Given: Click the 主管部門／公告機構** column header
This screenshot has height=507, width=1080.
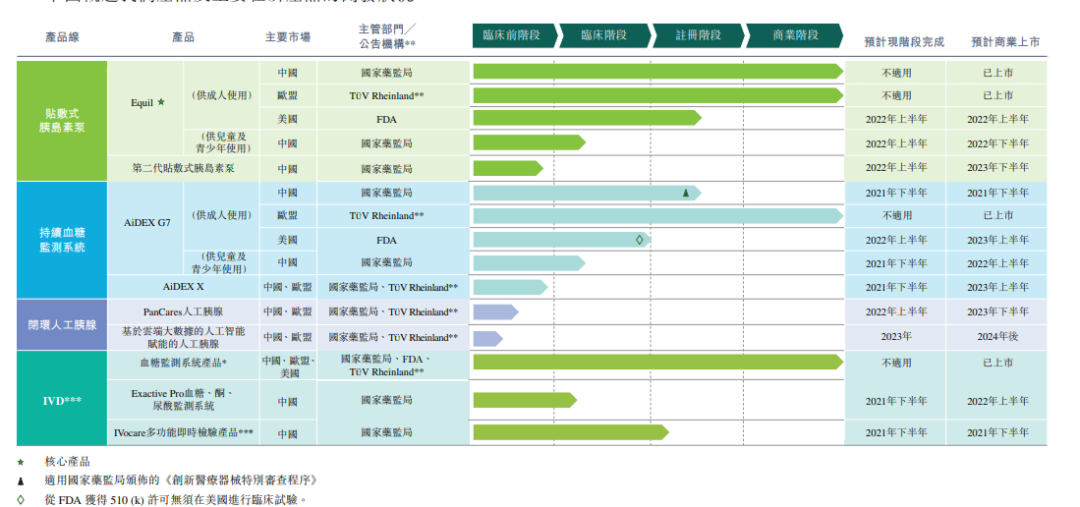Looking at the screenshot, I should [x=386, y=36].
